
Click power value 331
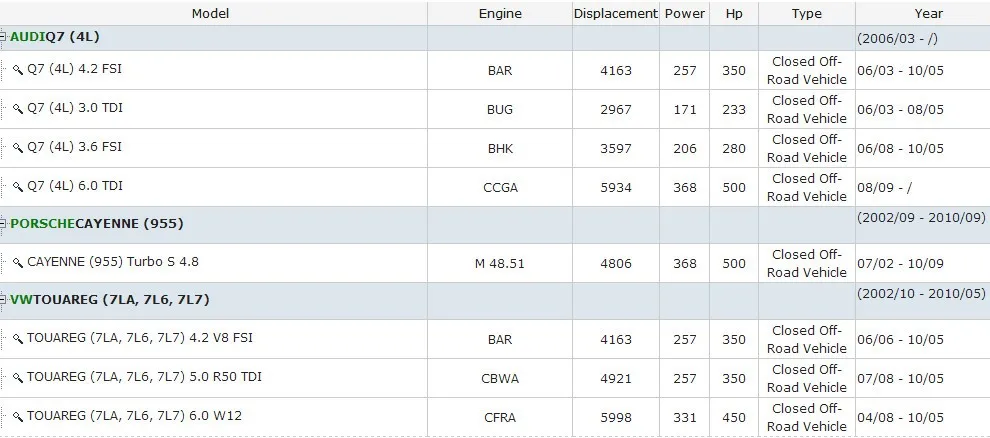[684, 418]
